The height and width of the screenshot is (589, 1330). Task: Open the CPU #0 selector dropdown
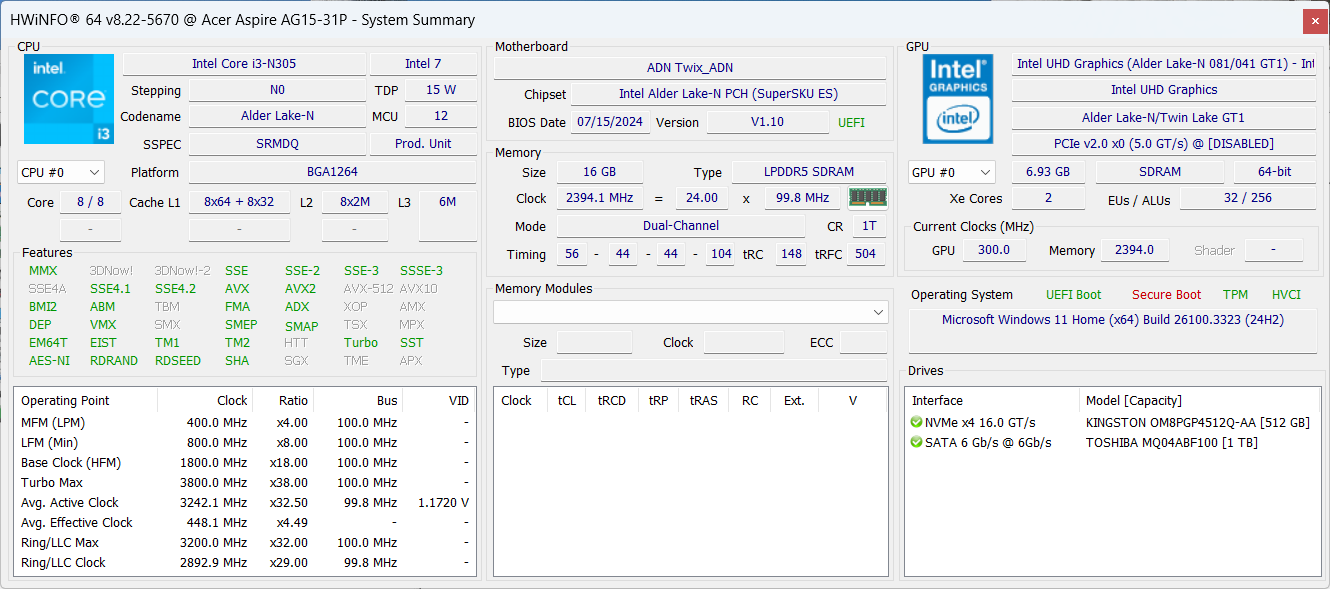point(61,173)
